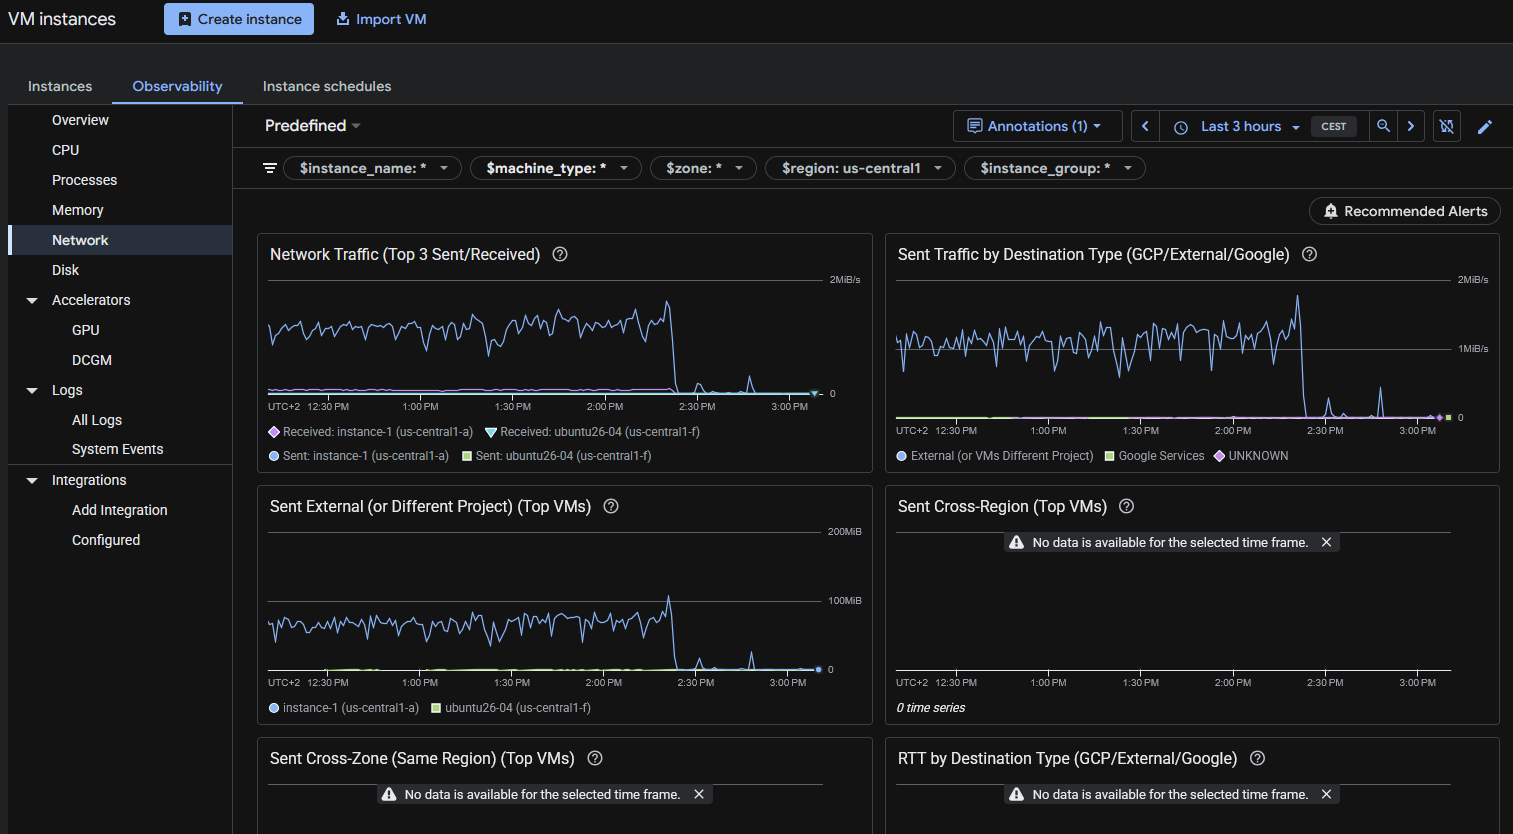Screen dimensions: 1513x834
Task: Open help icon for Network Traffic chart
Action: 560,254
